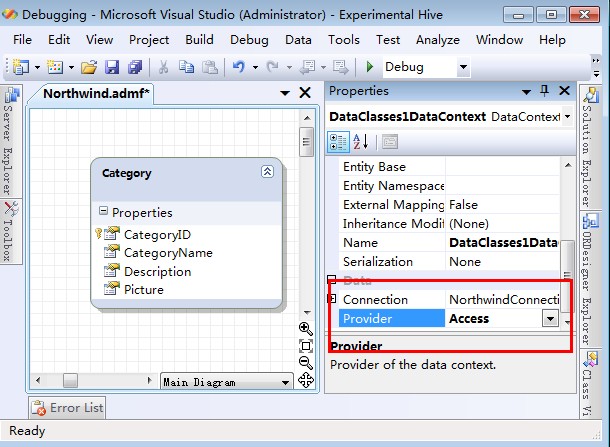Open the Project menu
This screenshot has height=447, width=610.
149,40
